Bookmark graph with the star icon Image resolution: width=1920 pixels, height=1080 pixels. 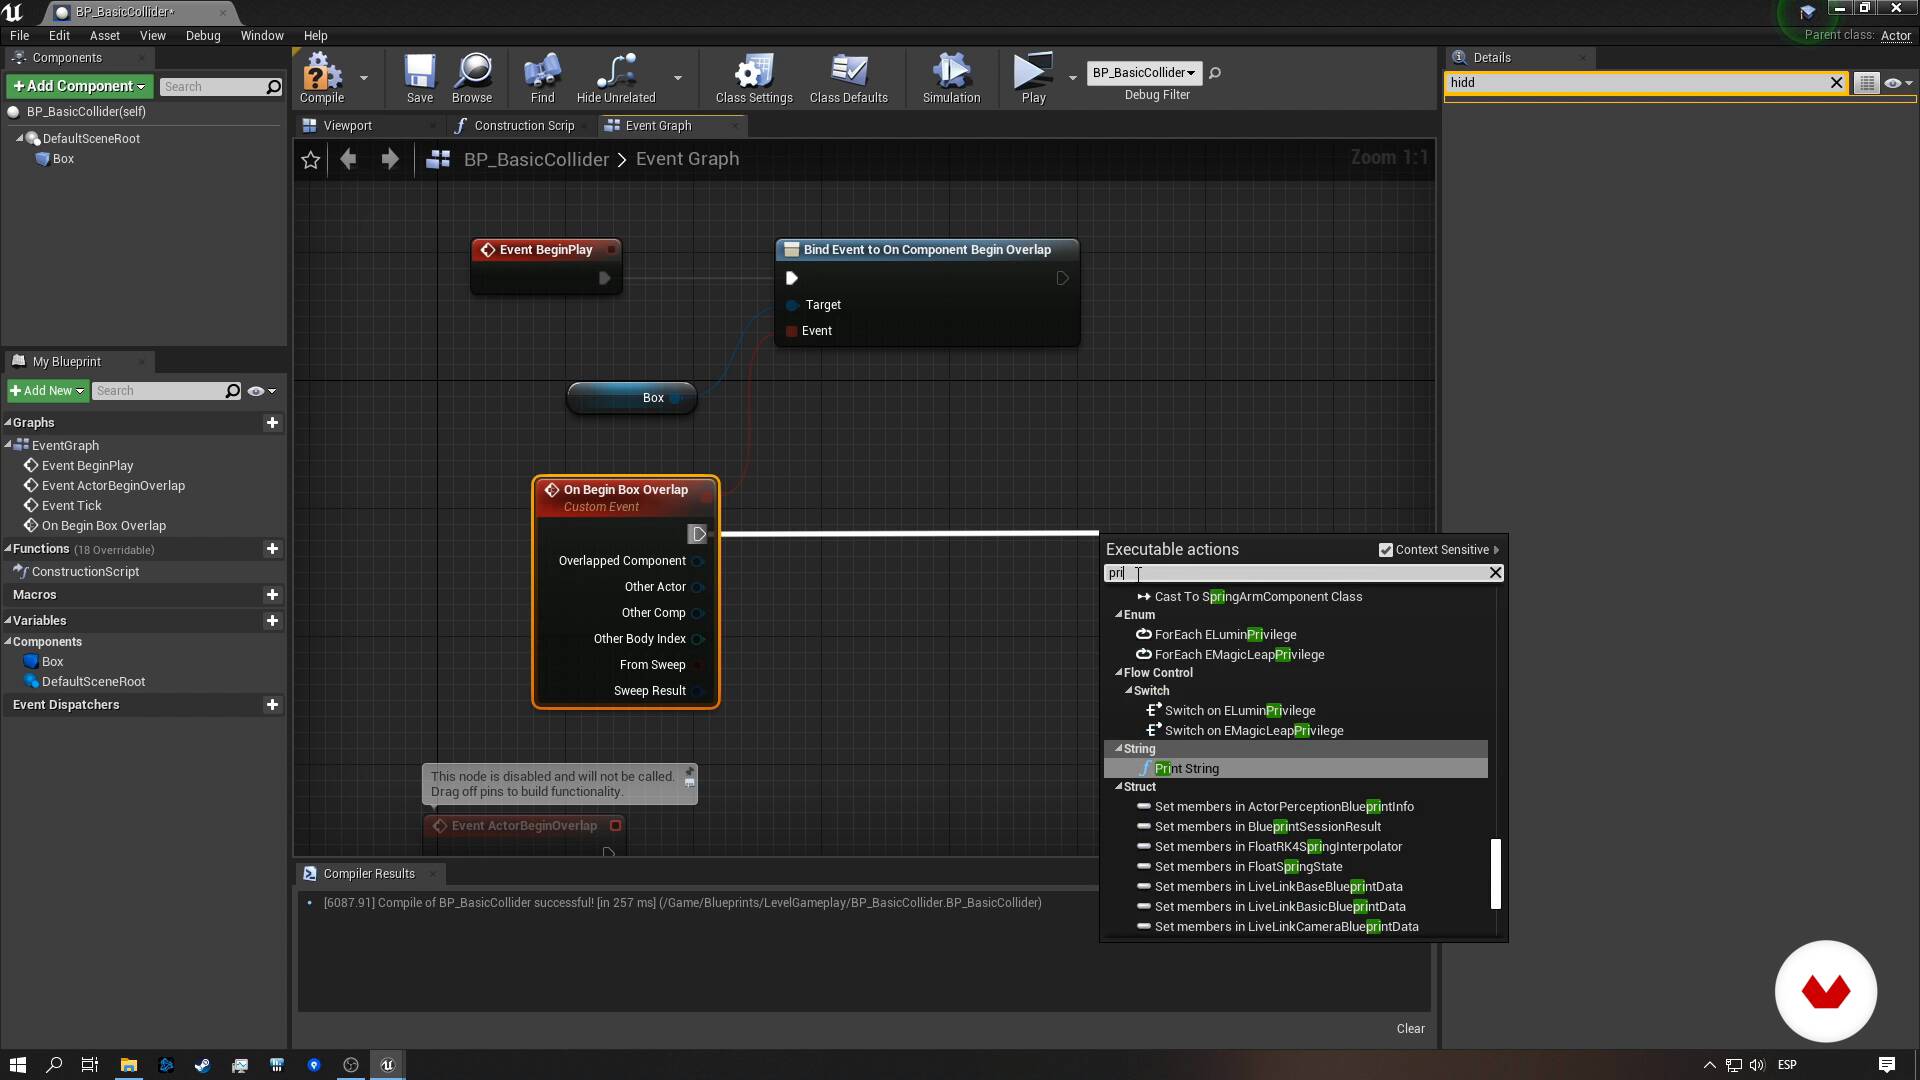pyautogui.click(x=311, y=160)
